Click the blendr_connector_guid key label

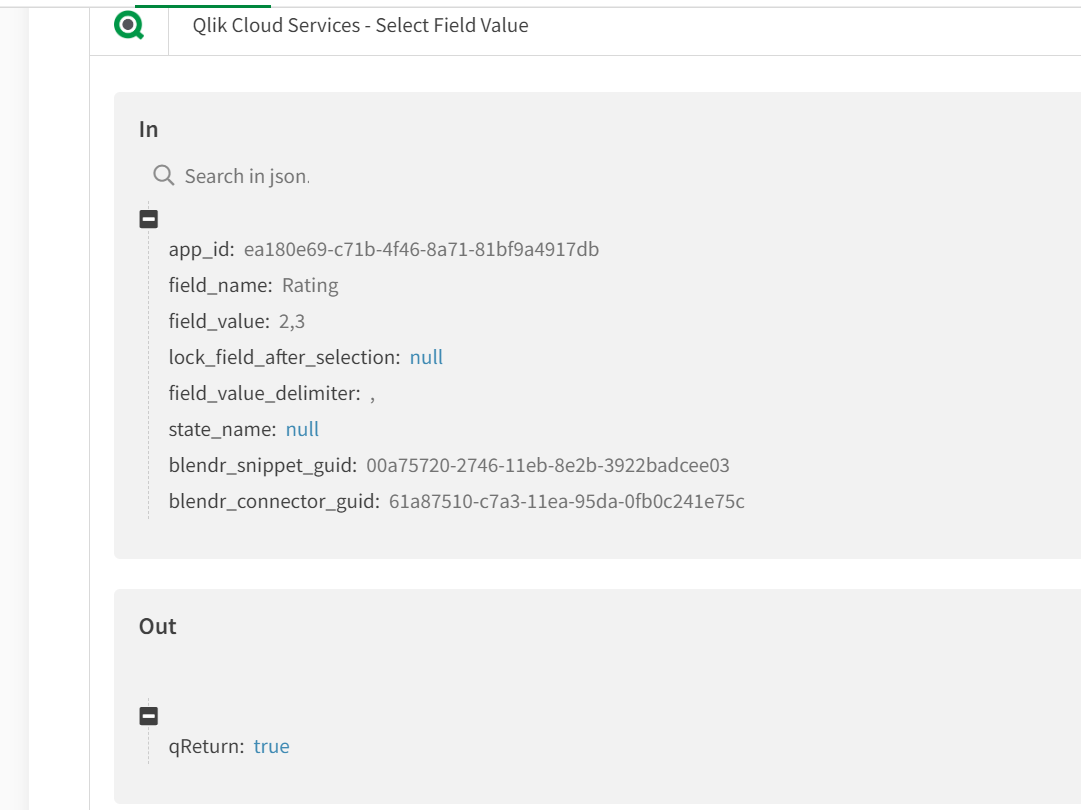274,501
